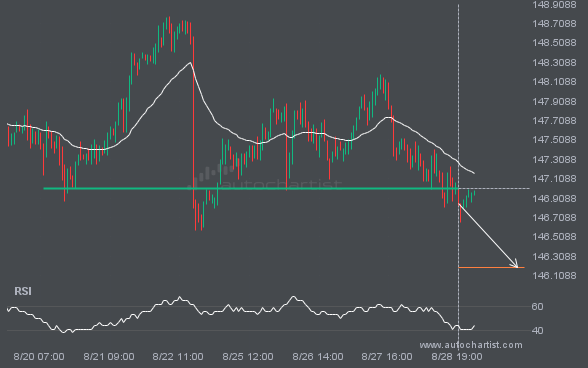Click the 148.3088 price axis label
This screenshot has height=368, width=588.
[x=554, y=62]
